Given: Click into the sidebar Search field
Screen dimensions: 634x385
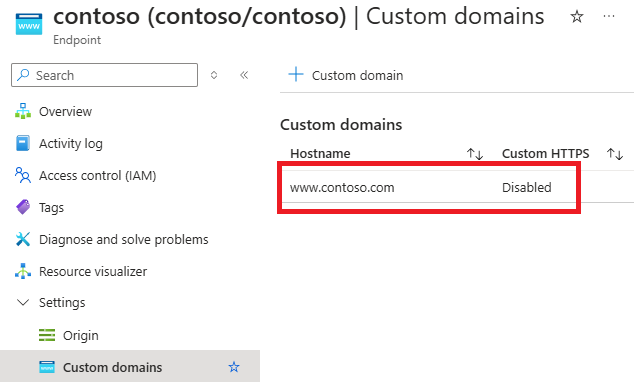Looking at the screenshot, I should tap(104, 75).
